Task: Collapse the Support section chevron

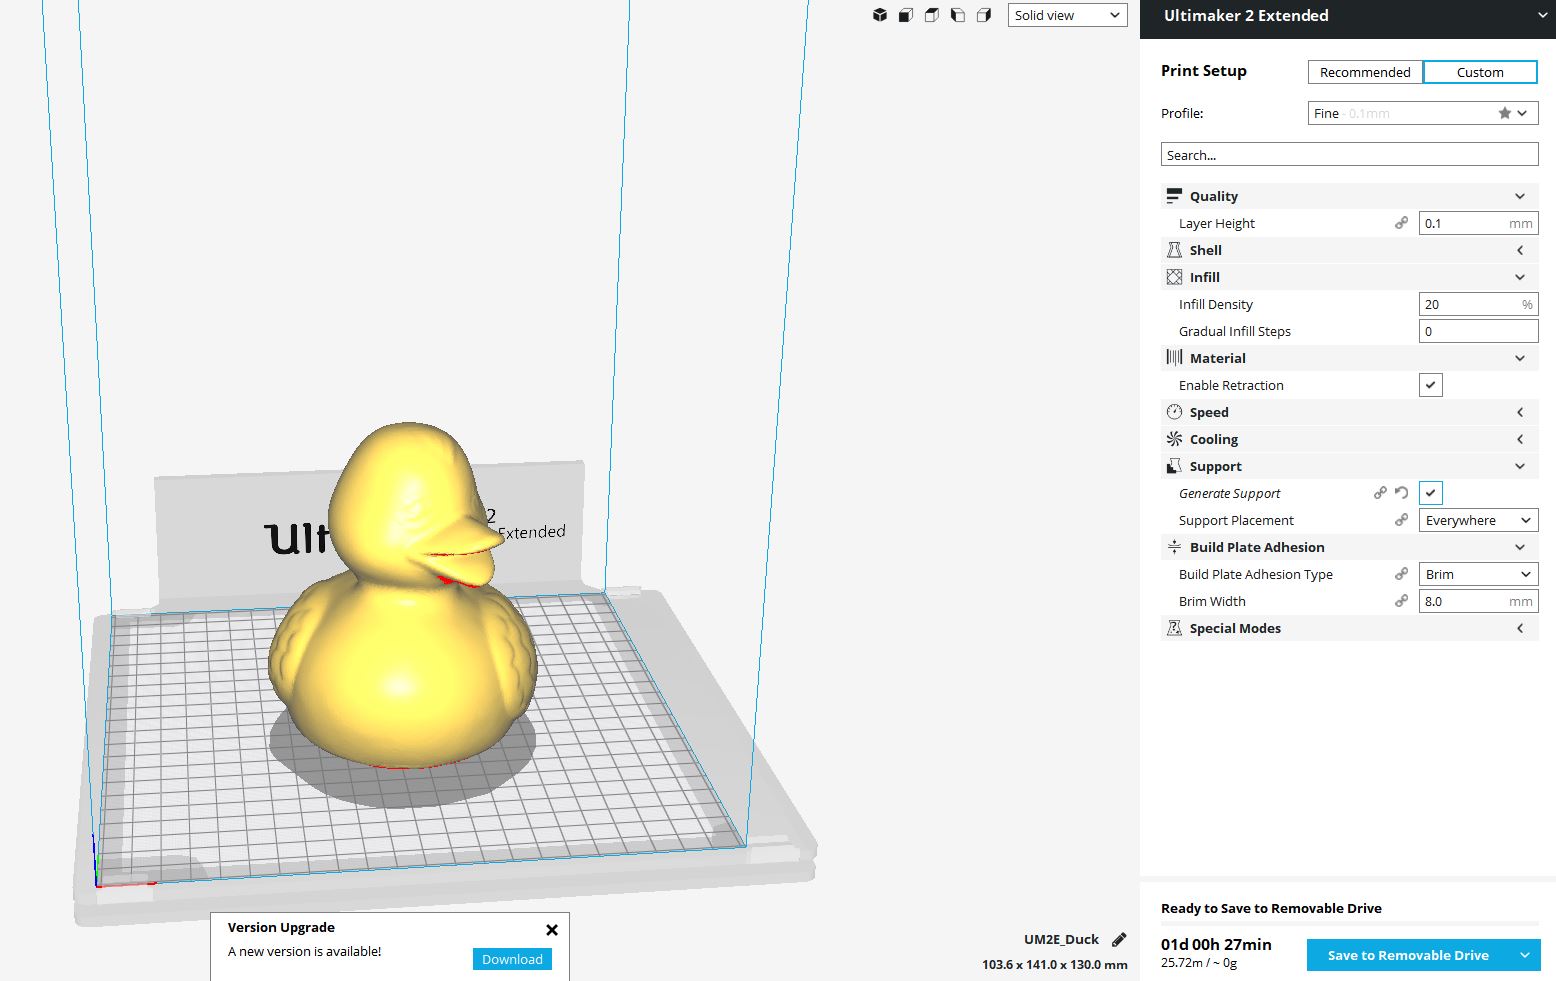Action: coord(1520,466)
